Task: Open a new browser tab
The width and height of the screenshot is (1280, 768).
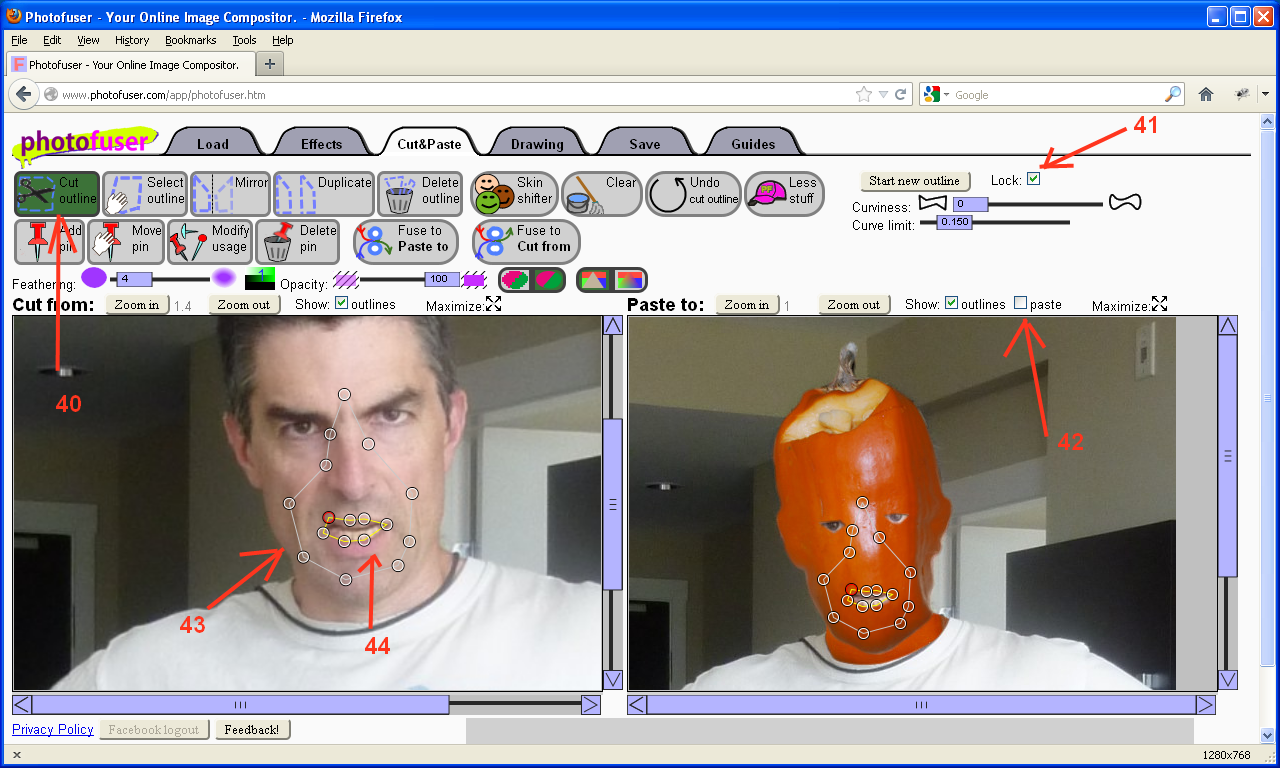Action: click(x=270, y=63)
